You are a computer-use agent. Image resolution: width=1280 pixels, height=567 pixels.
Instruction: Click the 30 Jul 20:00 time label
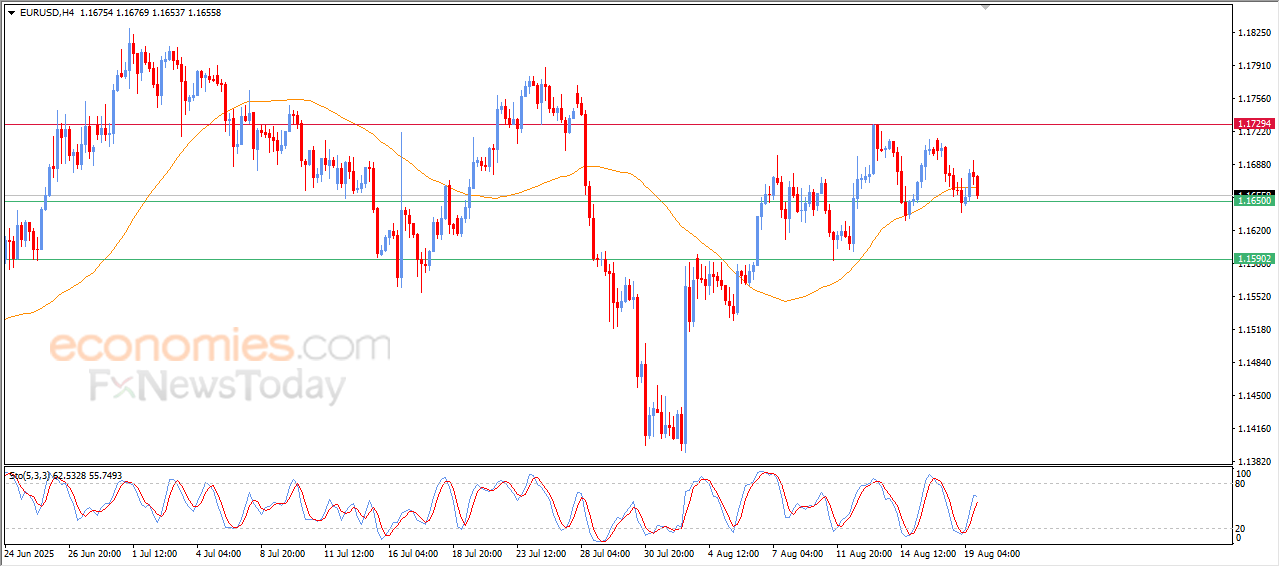[671, 553]
